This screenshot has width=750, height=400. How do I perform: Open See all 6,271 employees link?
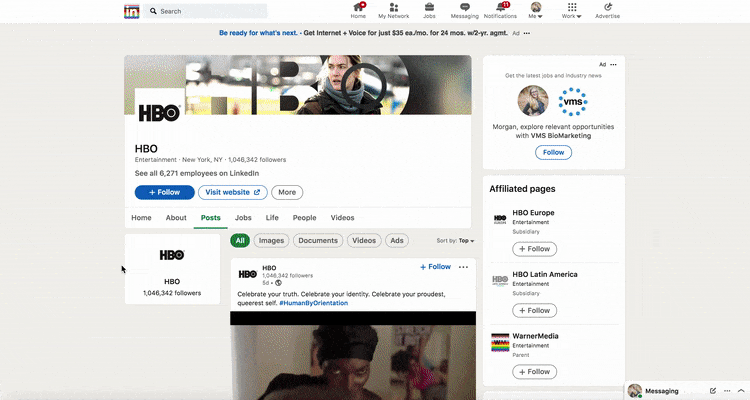(x=197, y=173)
